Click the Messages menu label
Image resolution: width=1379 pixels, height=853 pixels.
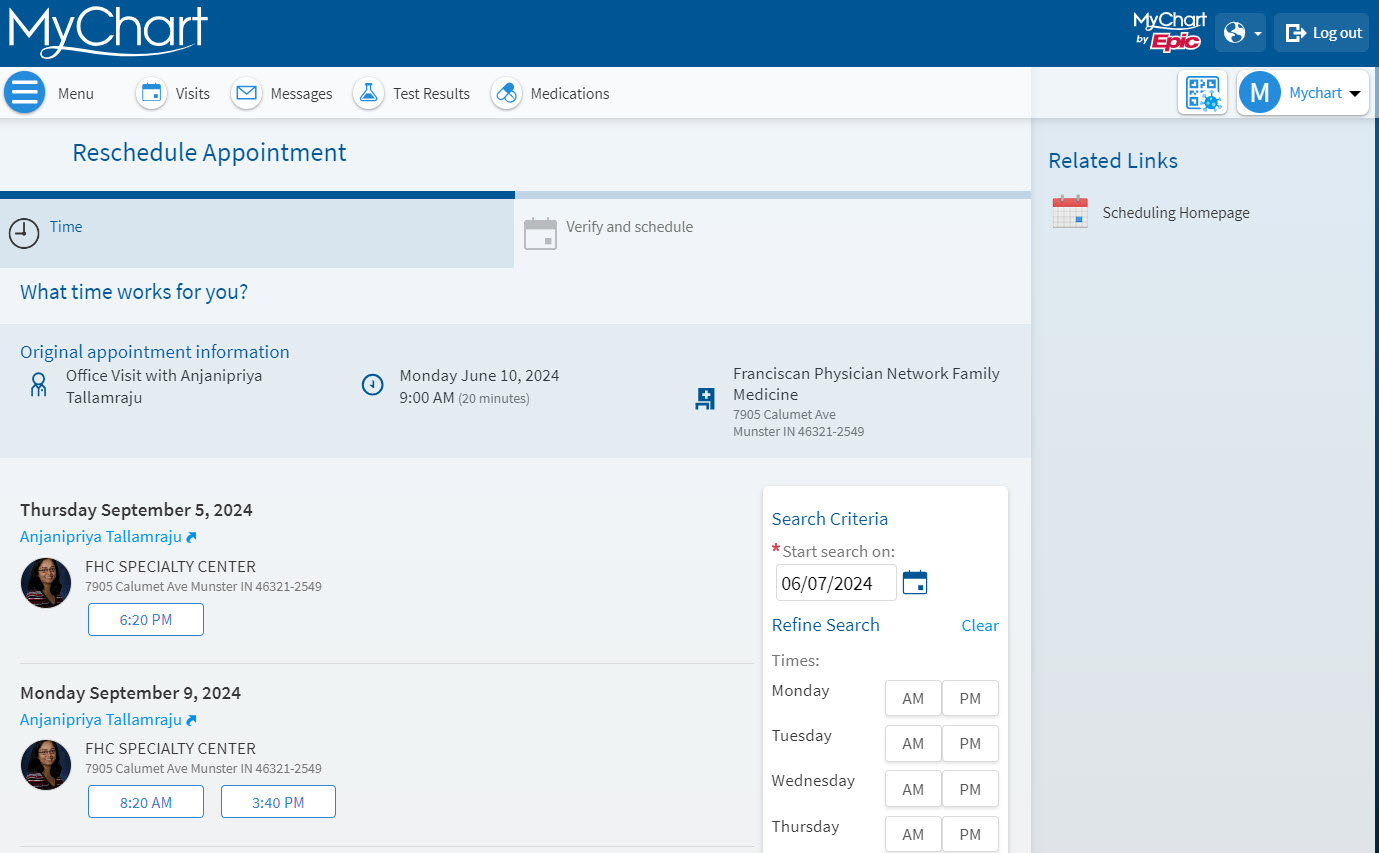point(301,93)
